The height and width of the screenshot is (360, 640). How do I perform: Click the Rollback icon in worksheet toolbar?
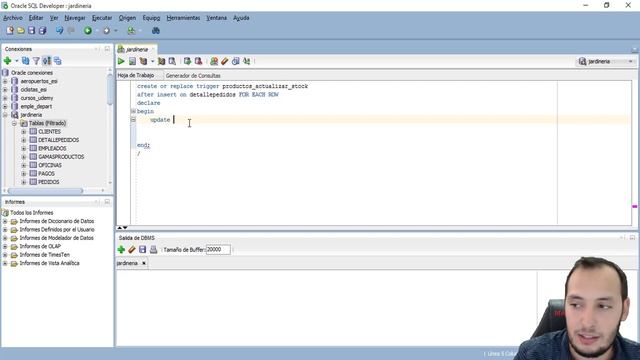click(198, 61)
